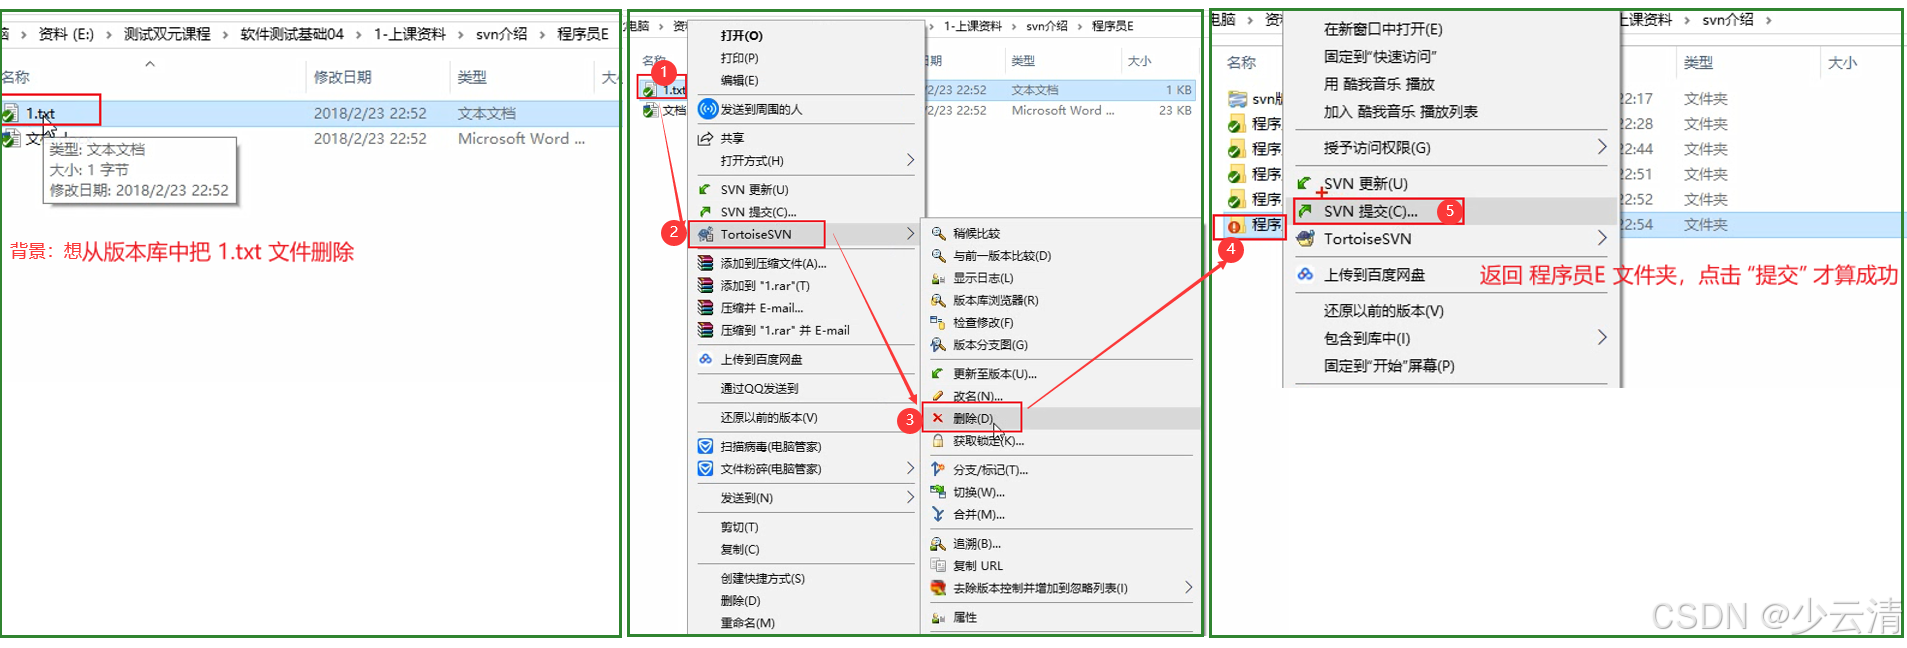Choose 加入 酷我音乐 播放列表
This screenshot has height=648, width=1907.
(x=1400, y=111)
